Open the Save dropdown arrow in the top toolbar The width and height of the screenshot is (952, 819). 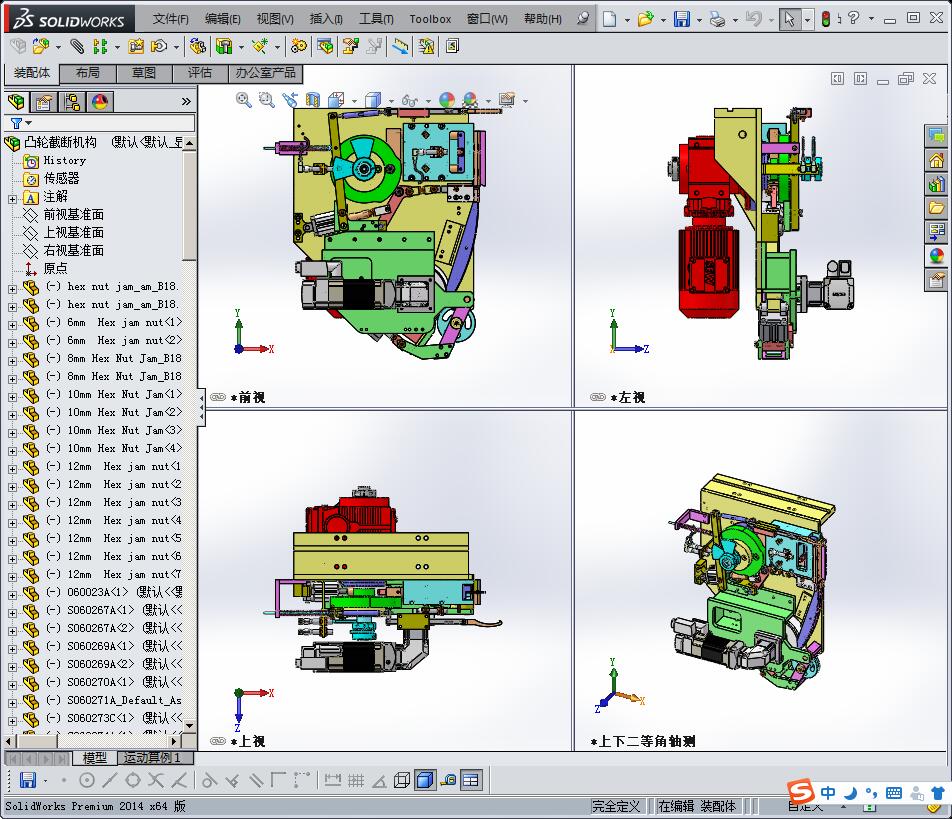coord(699,20)
